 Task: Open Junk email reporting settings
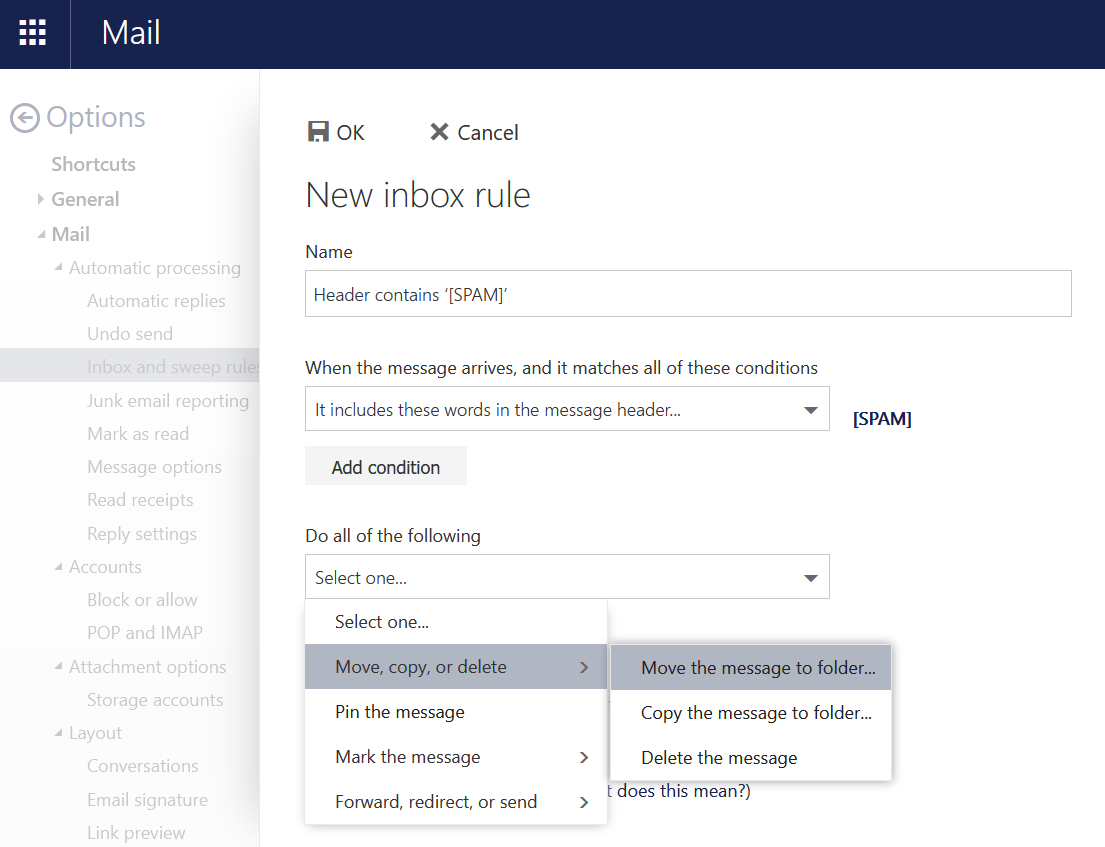[168, 401]
